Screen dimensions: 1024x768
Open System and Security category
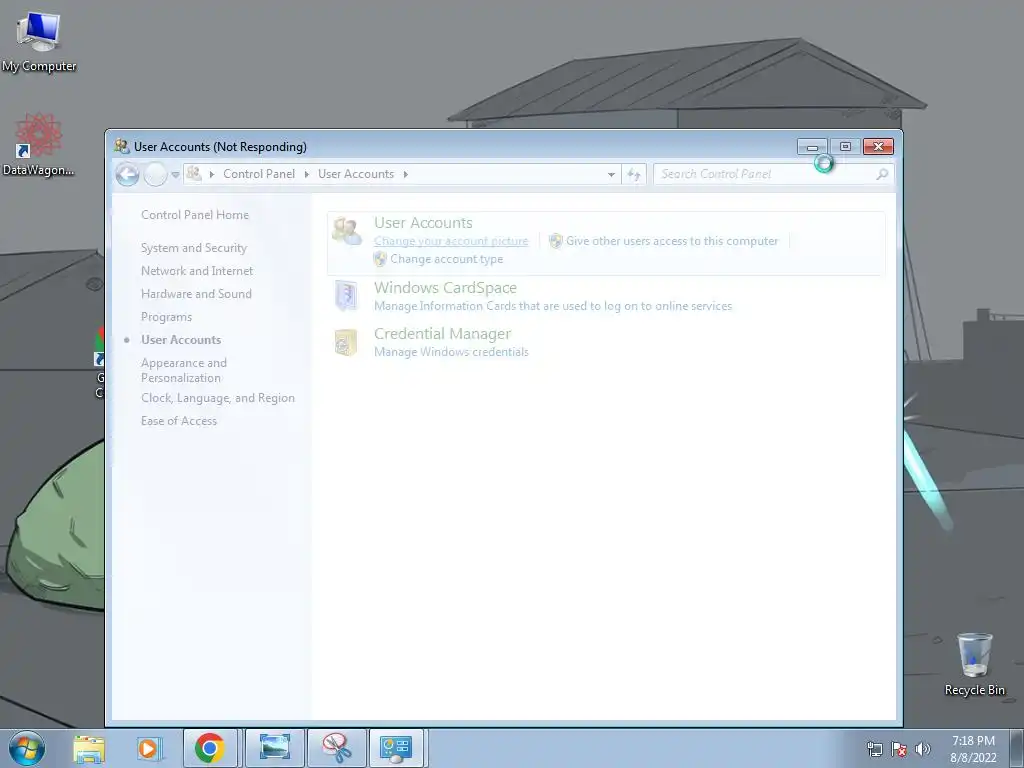194,248
